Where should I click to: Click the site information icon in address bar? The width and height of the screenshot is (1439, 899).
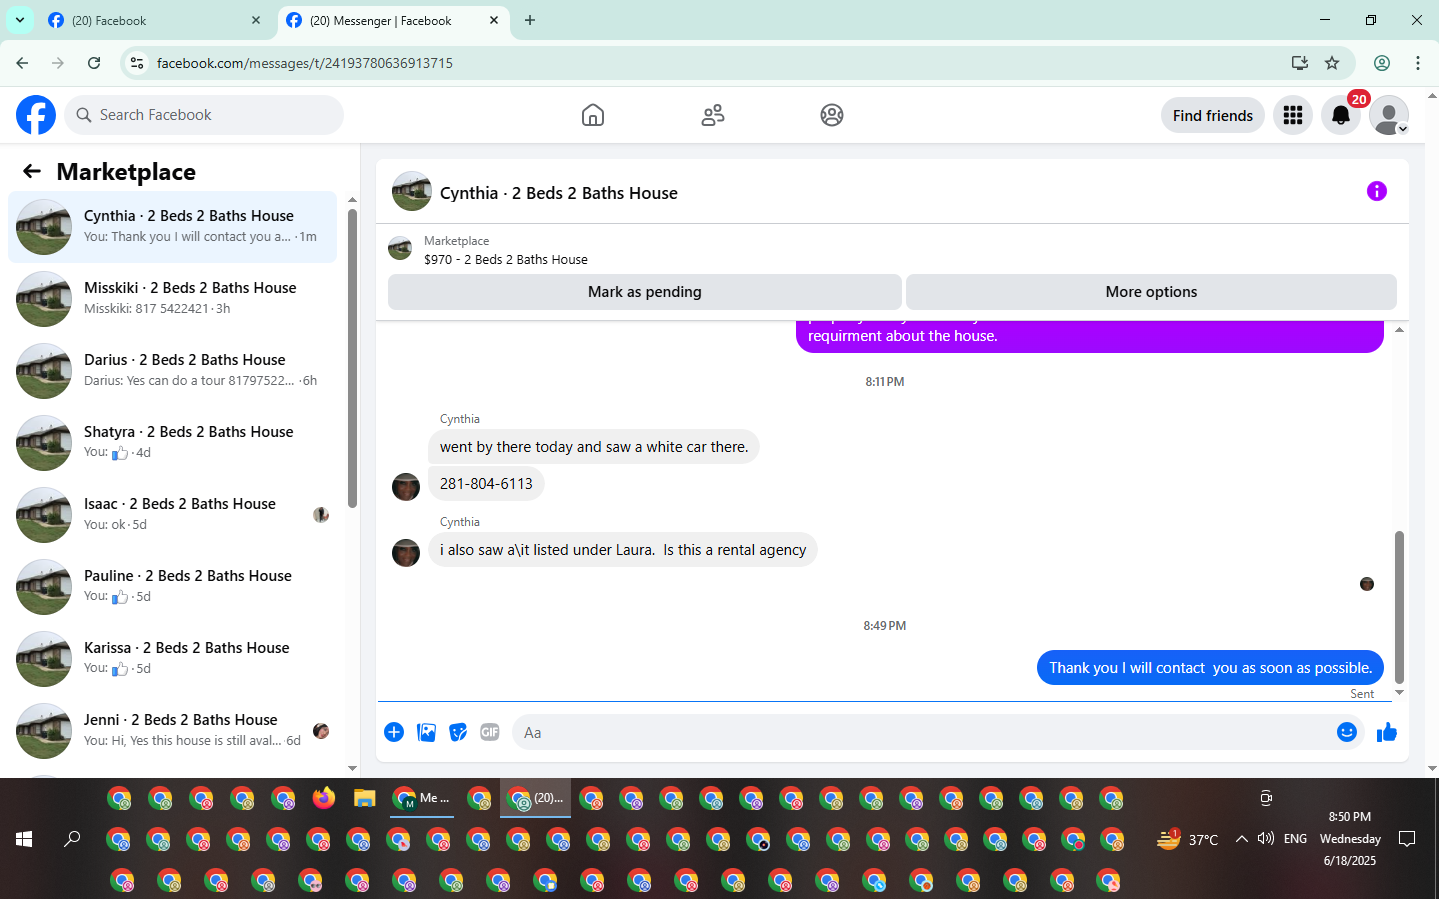(137, 63)
